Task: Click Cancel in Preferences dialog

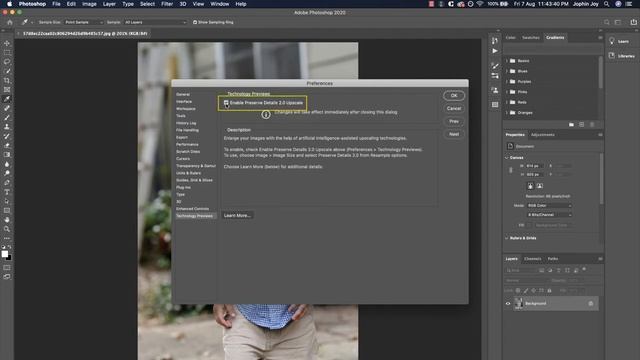Action: point(454,109)
